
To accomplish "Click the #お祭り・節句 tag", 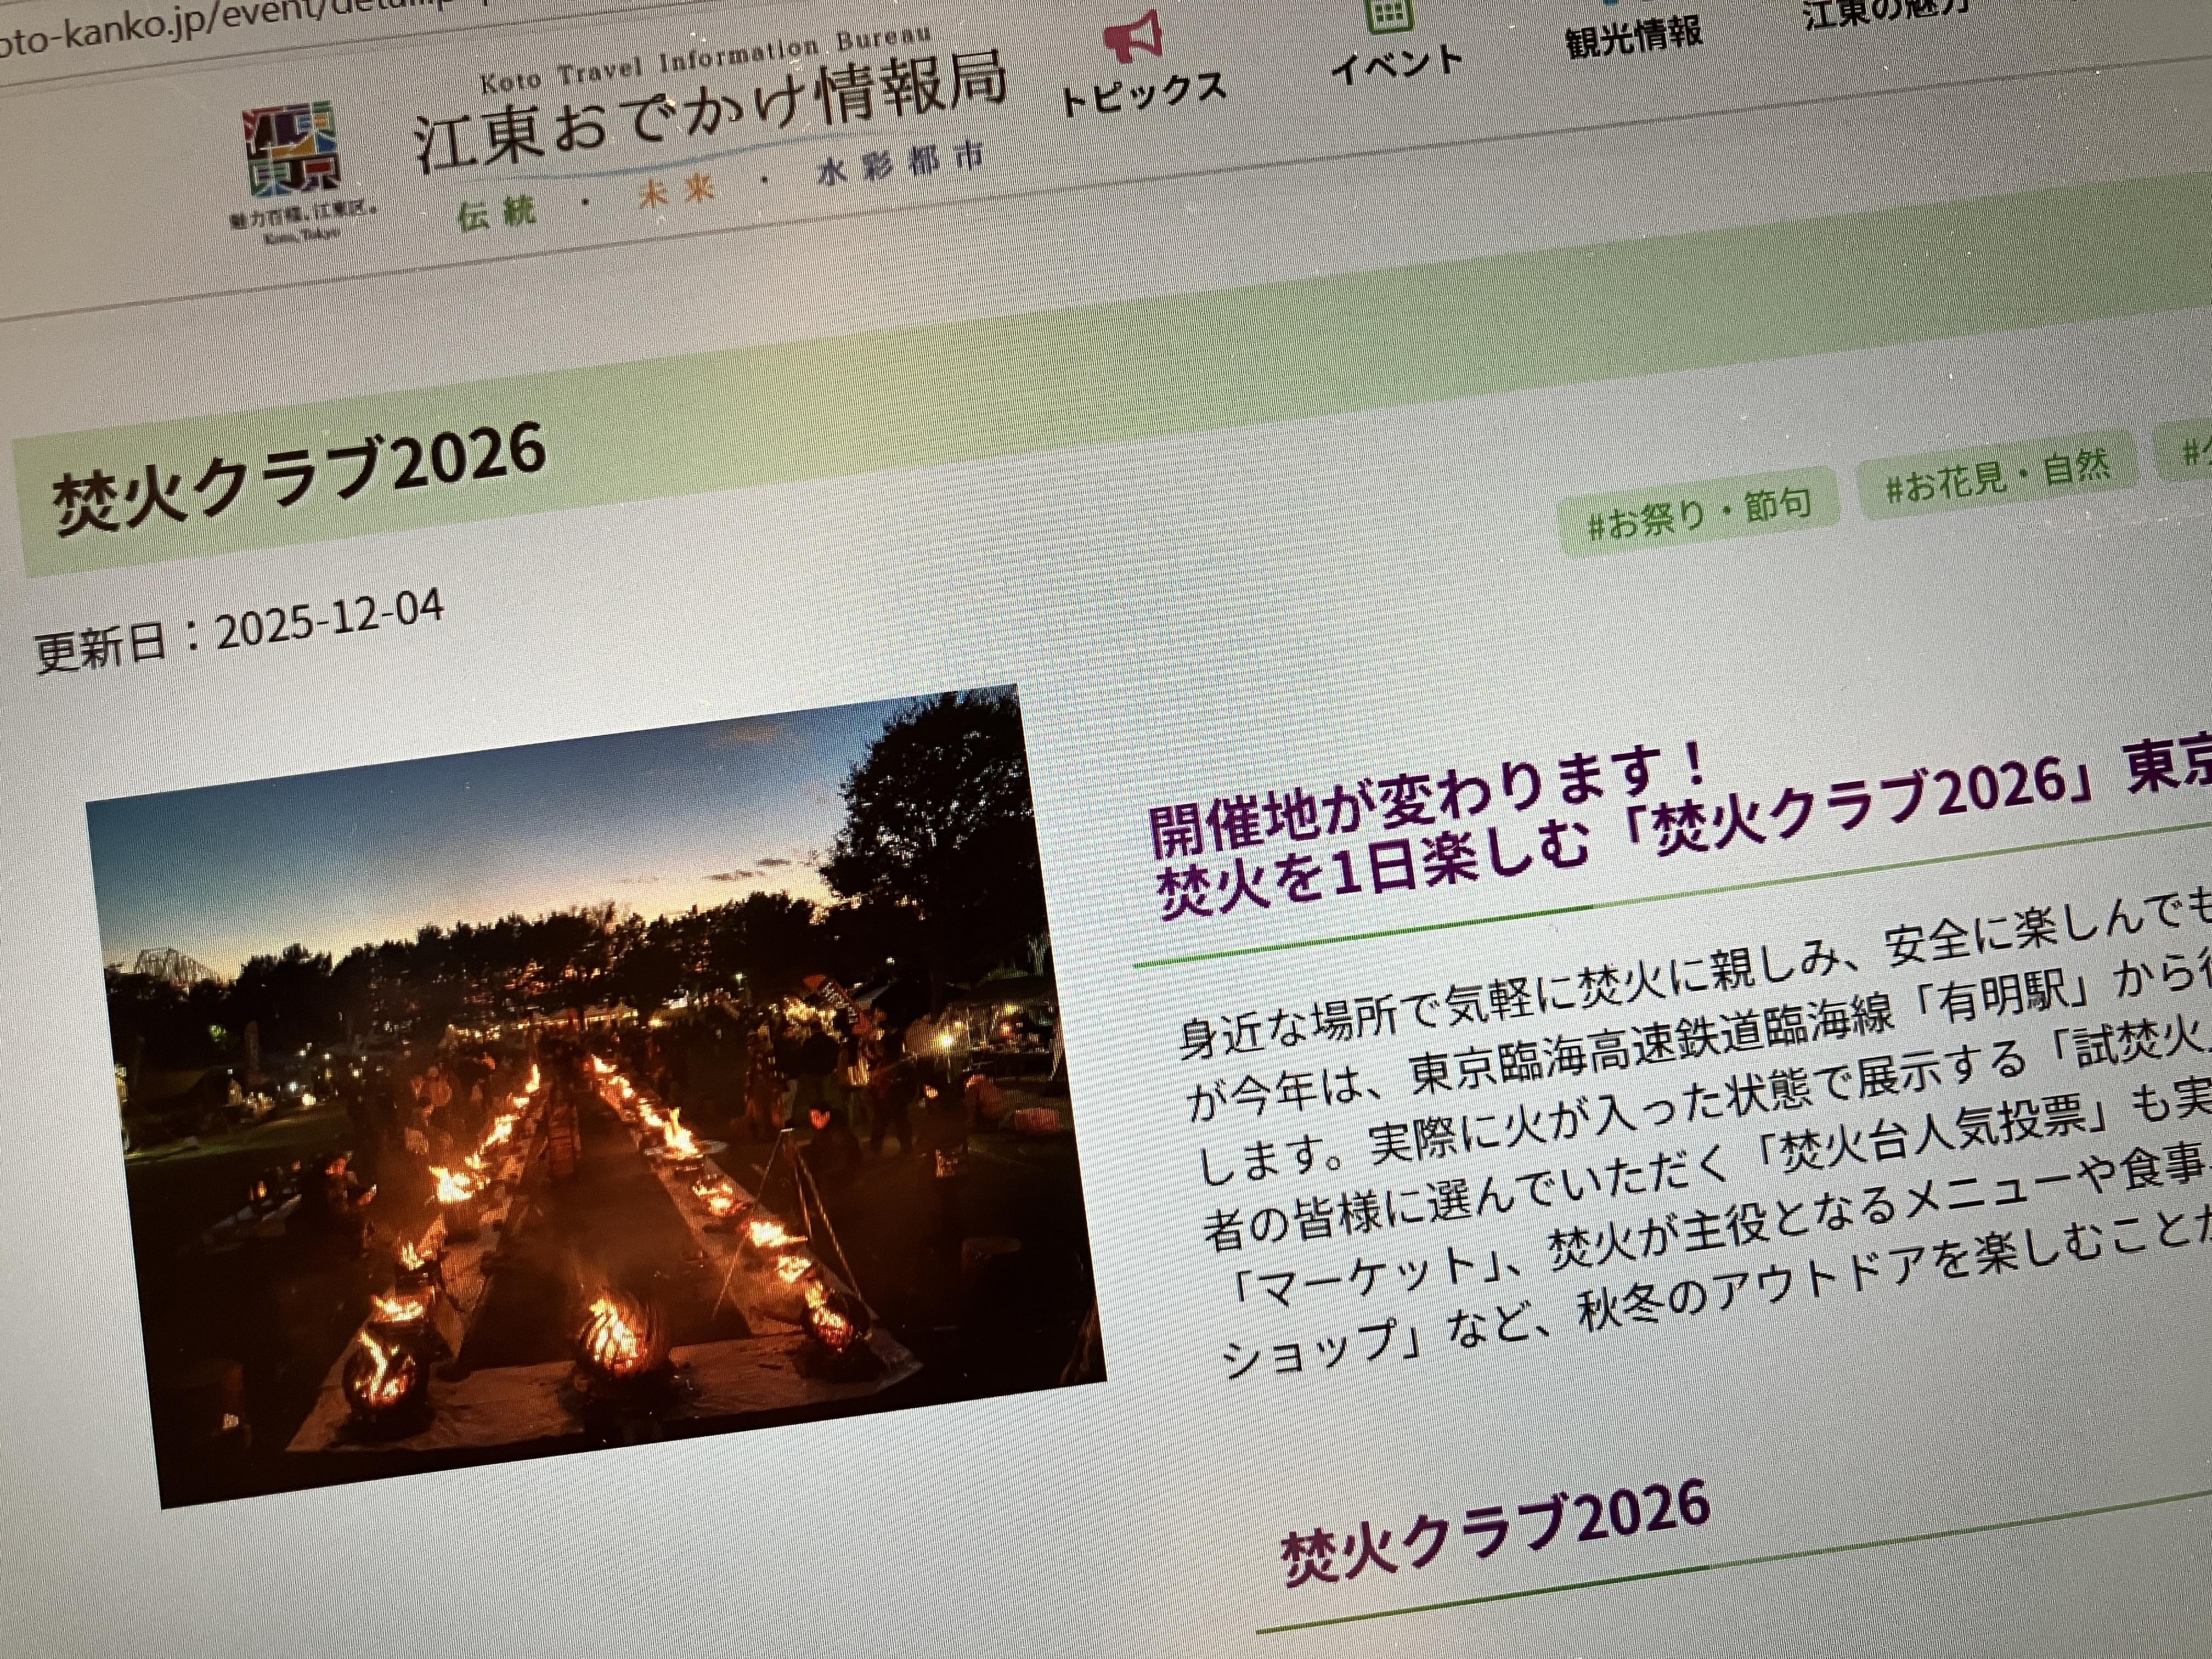I will pyautogui.click(x=1699, y=513).
